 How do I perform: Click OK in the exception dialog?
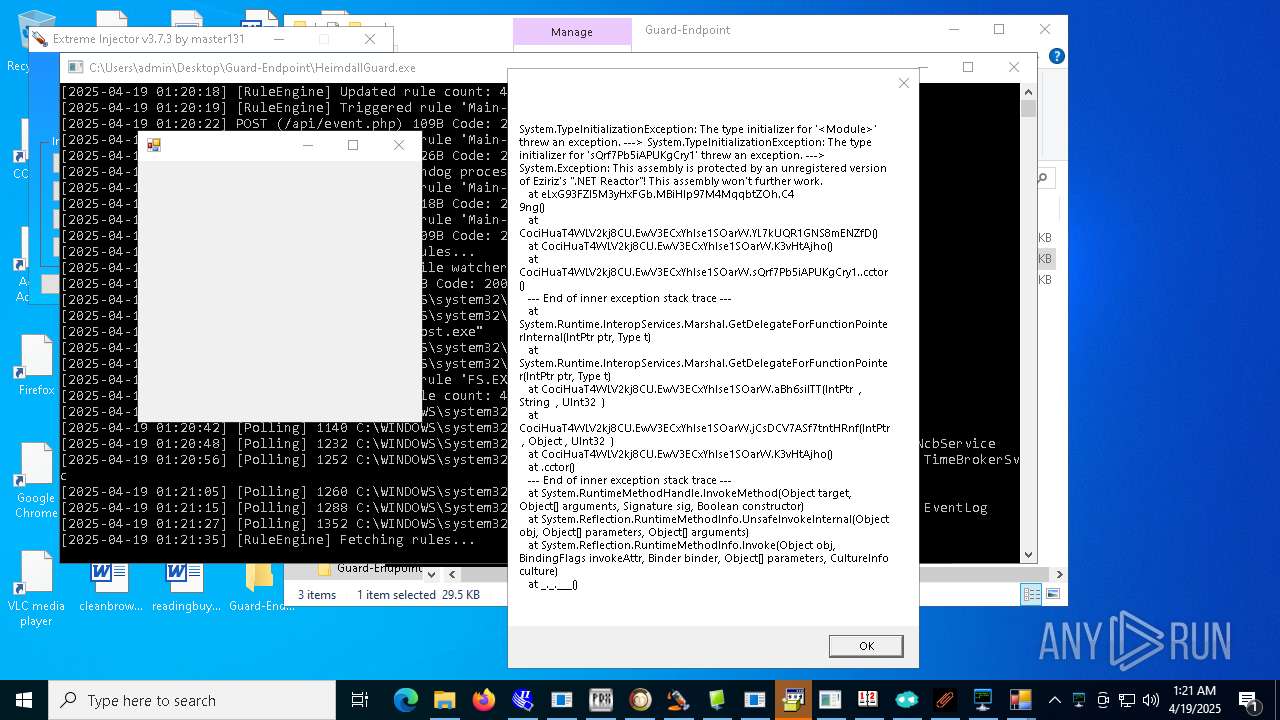[866, 646]
